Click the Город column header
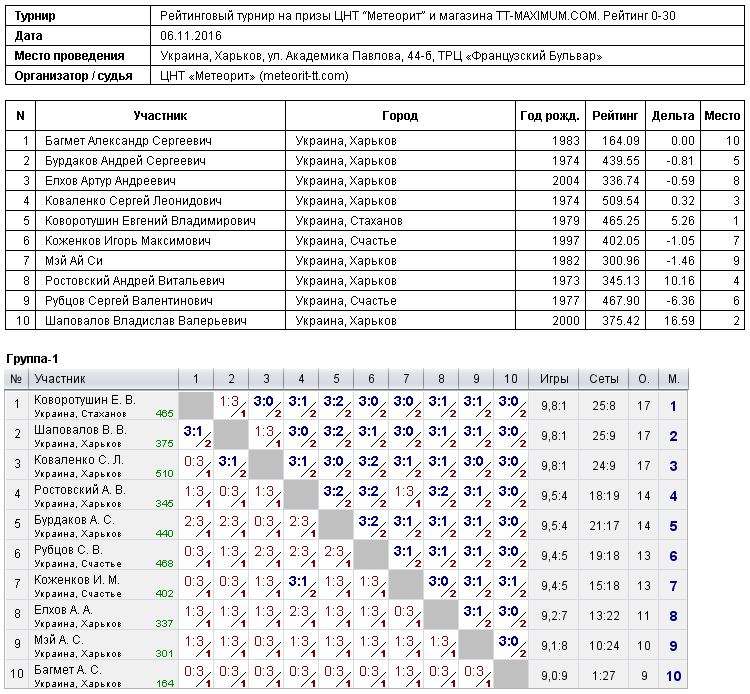This screenshot has height=694, width=750. tap(400, 116)
